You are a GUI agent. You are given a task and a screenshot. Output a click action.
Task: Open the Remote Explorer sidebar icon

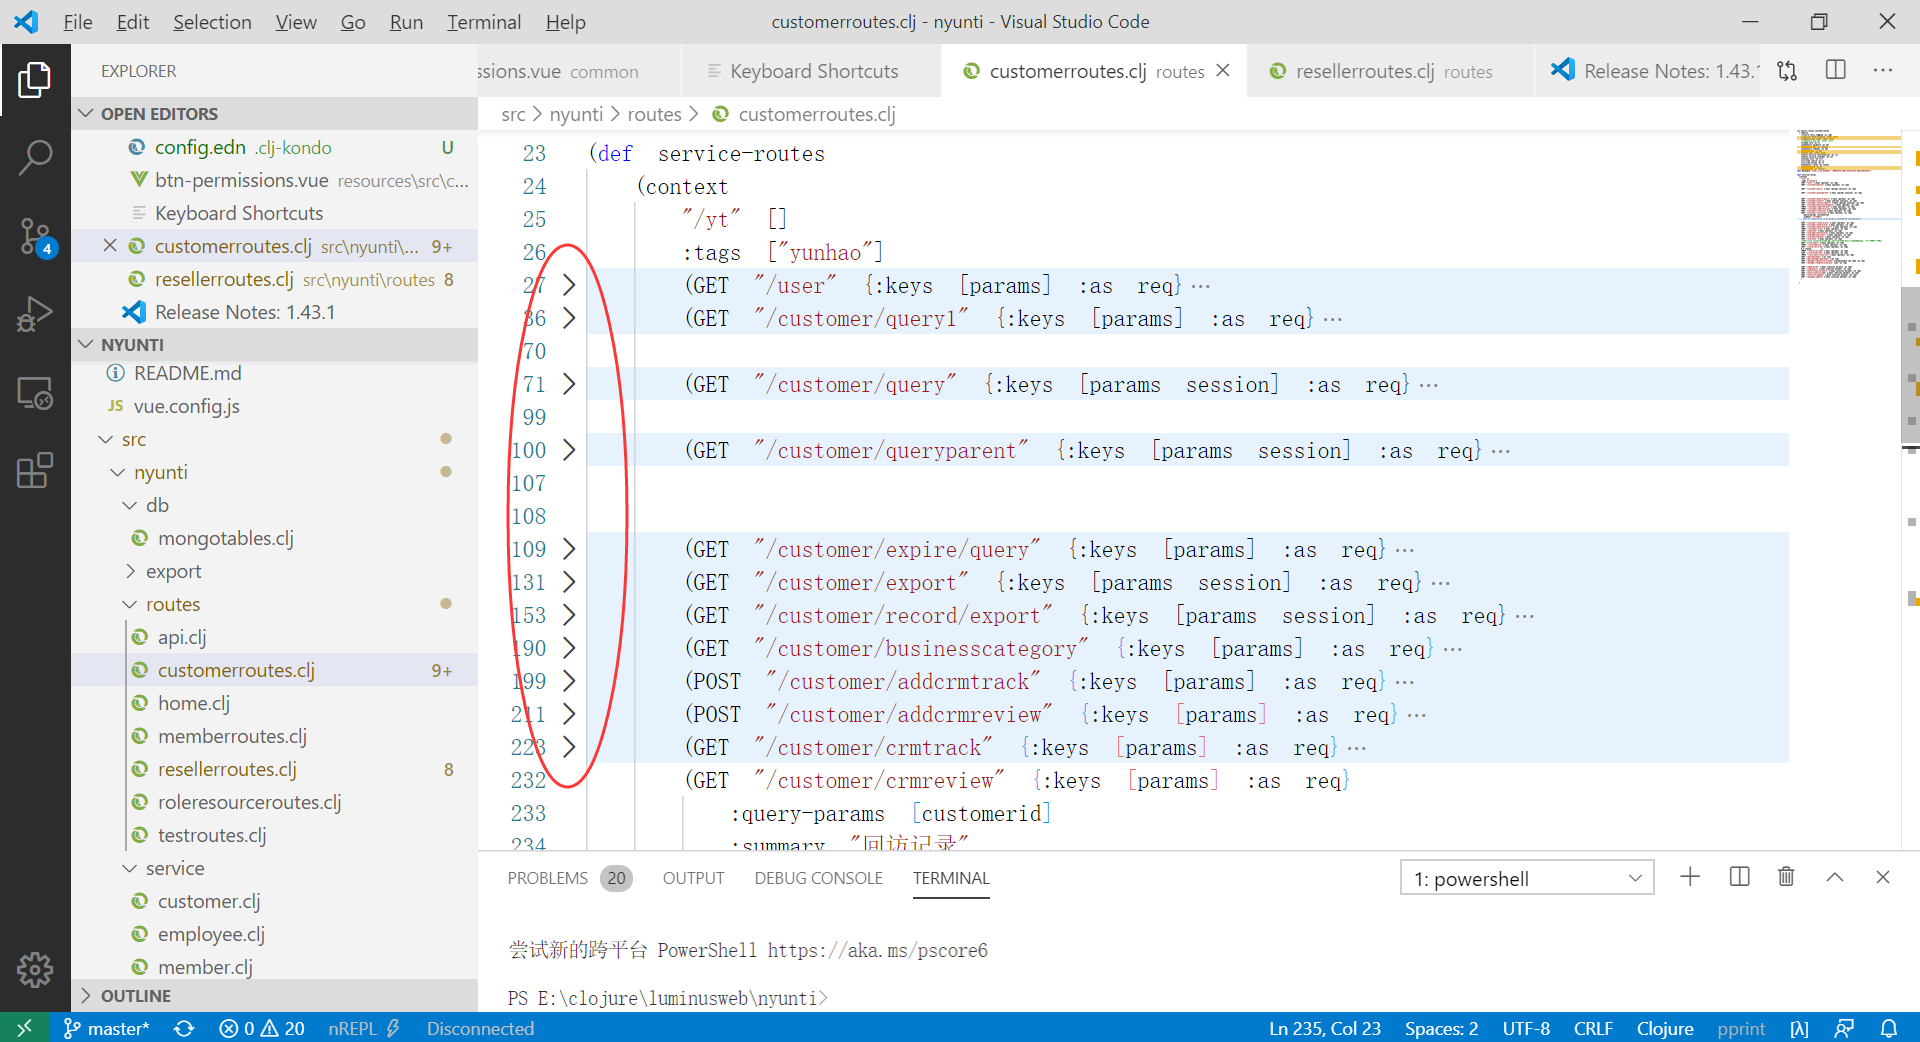[36, 393]
